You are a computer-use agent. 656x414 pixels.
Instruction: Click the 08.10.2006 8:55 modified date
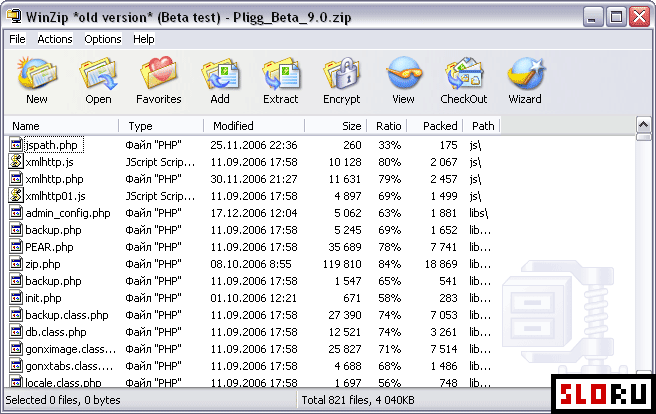[251, 264]
